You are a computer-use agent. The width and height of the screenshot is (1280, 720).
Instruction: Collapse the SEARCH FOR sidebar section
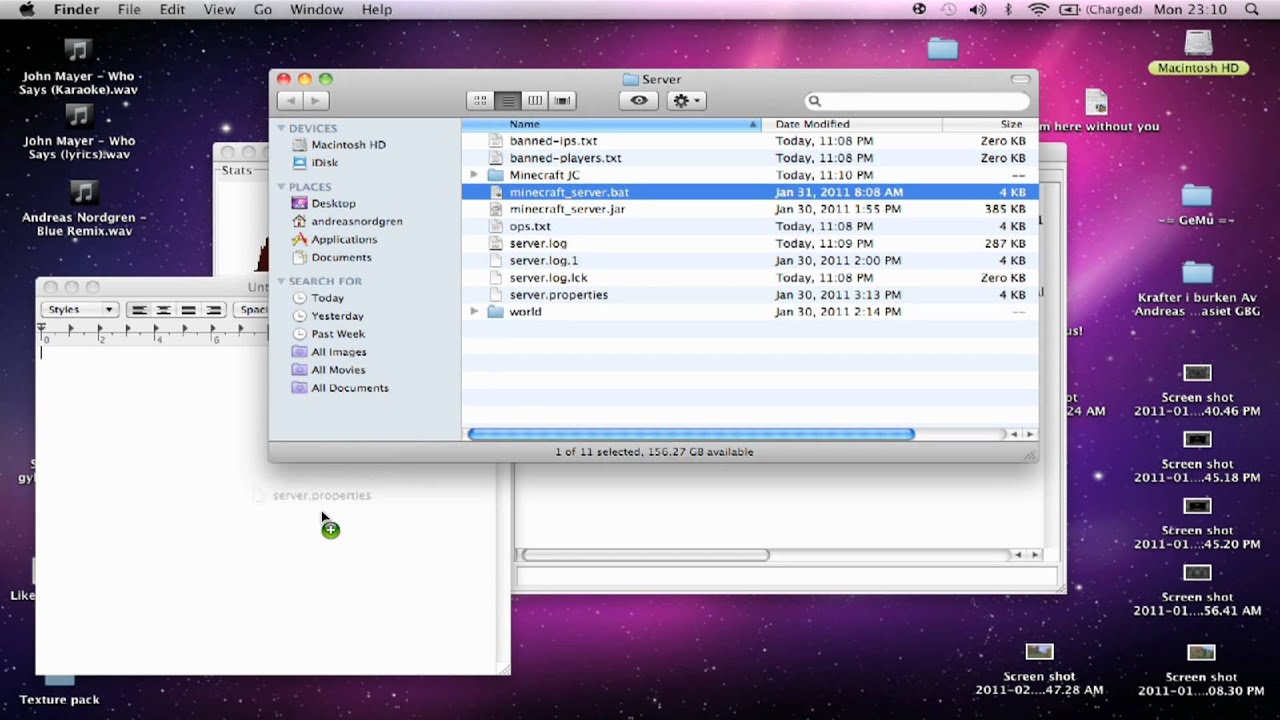coord(282,281)
